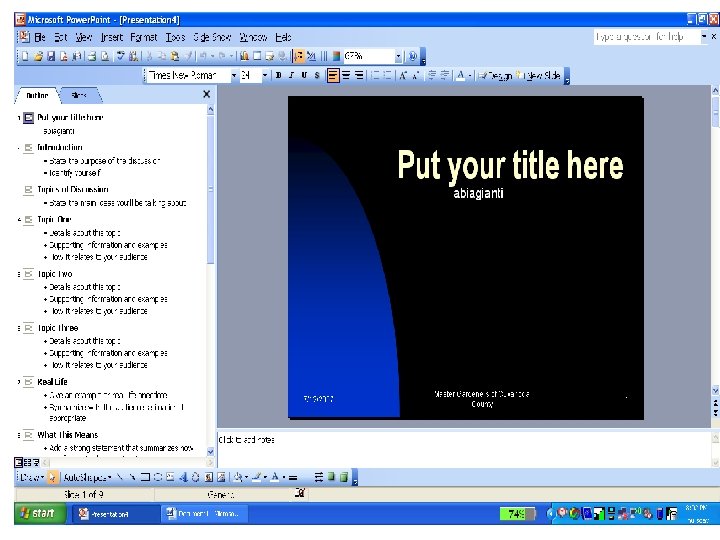
Task: Insert a Text Box from Drawing toolbar
Action: point(170,477)
